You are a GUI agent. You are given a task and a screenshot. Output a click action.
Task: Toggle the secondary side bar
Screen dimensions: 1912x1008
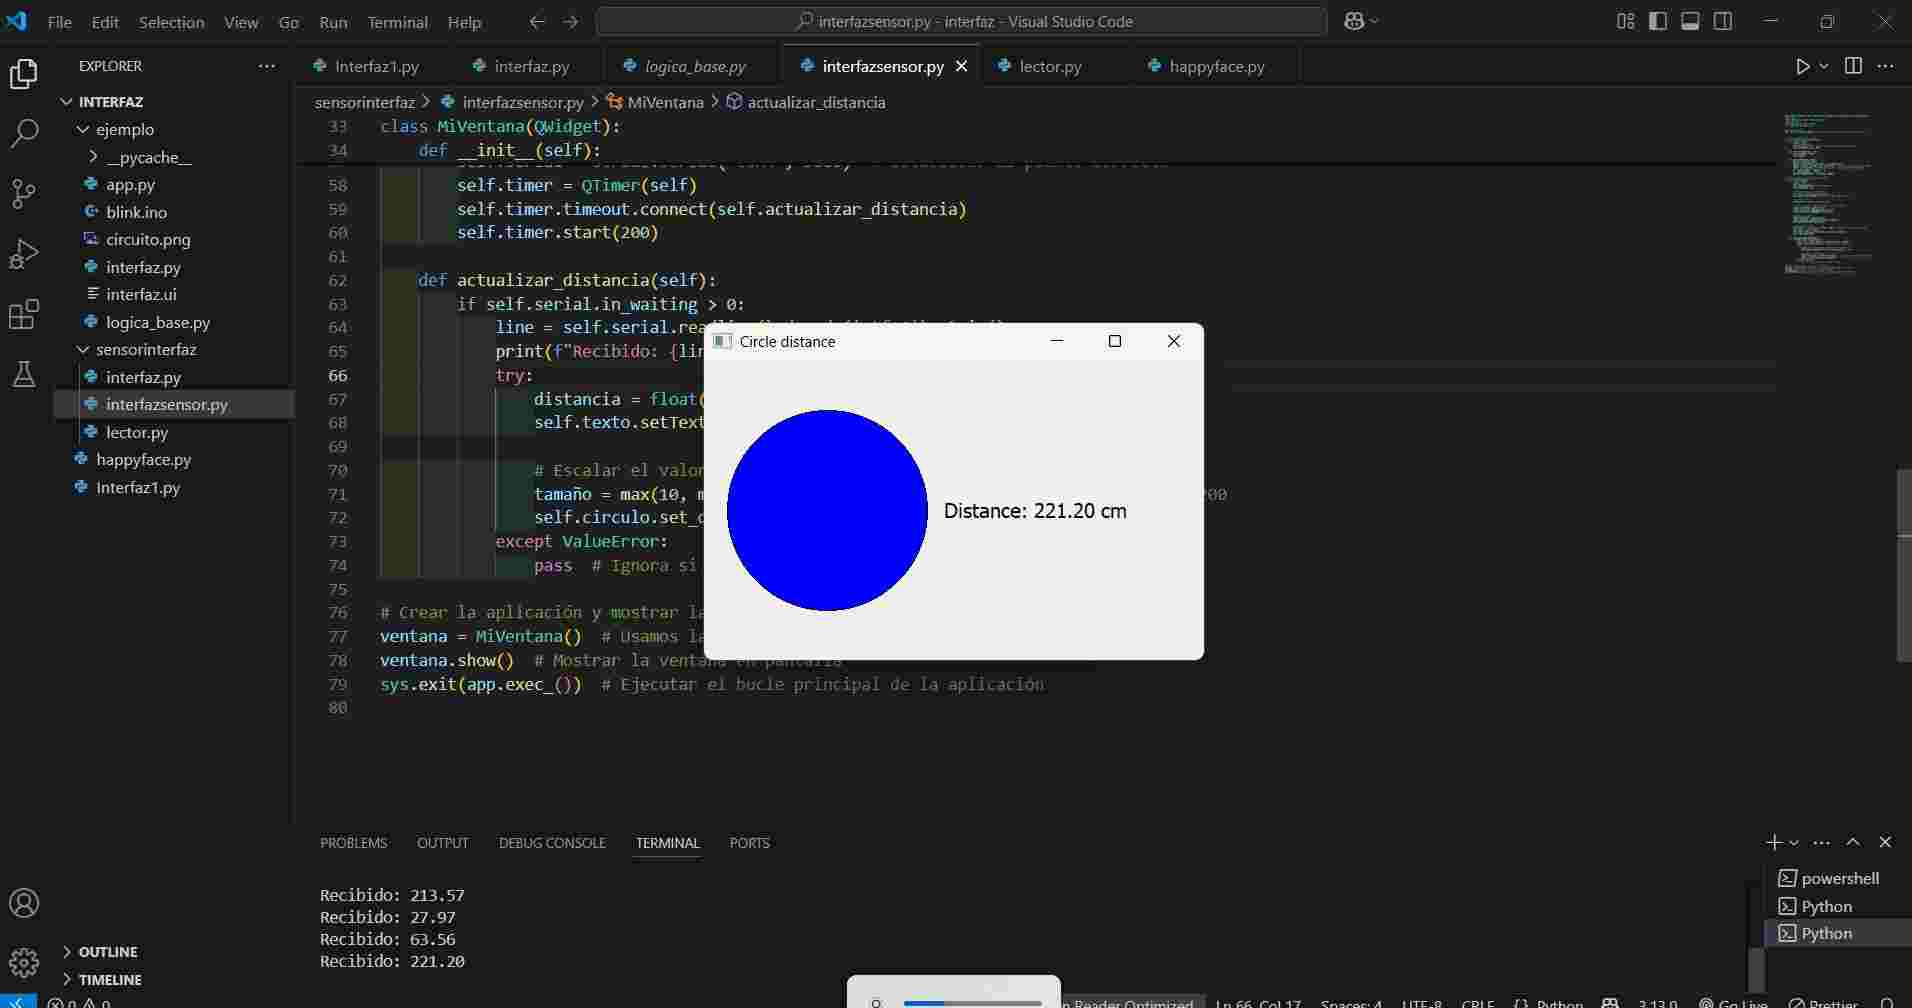pos(1723,21)
